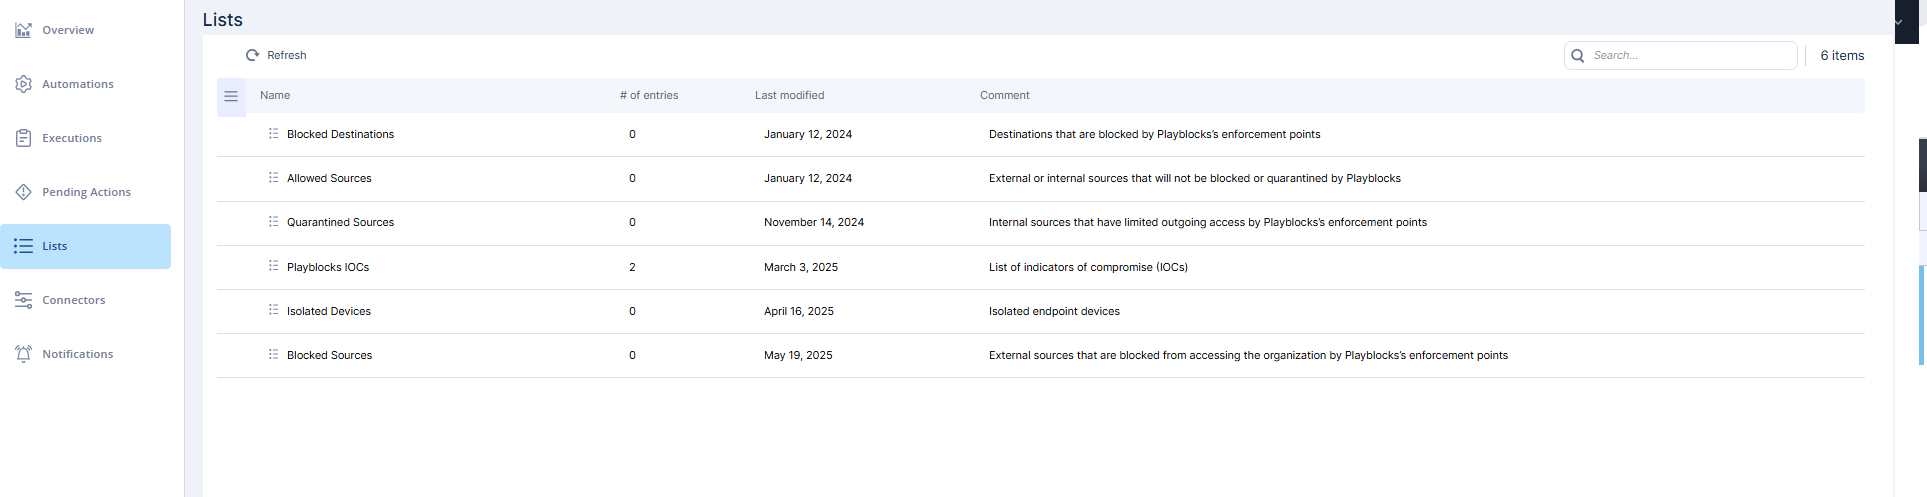Click into the Search lists field
Screen dimensions: 1927x497
coord(1680,55)
